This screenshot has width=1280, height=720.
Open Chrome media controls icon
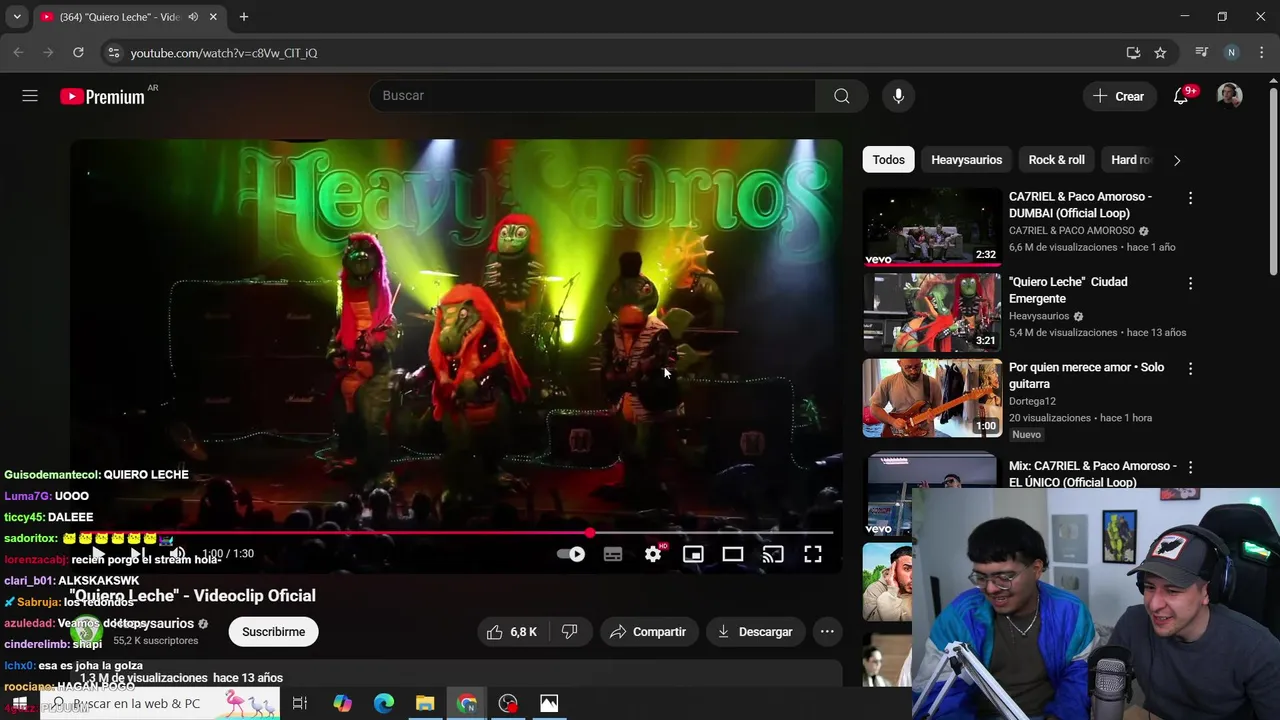click(1202, 53)
